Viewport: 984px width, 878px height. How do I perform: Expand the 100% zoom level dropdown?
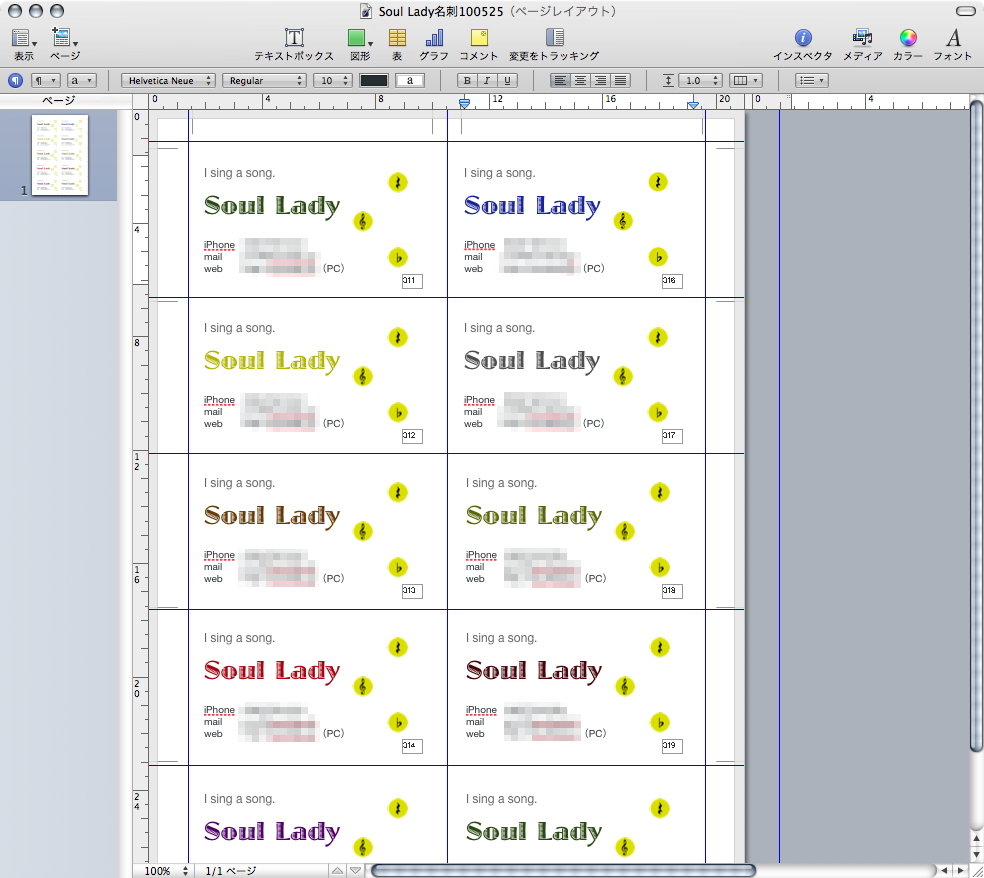(164, 871)
